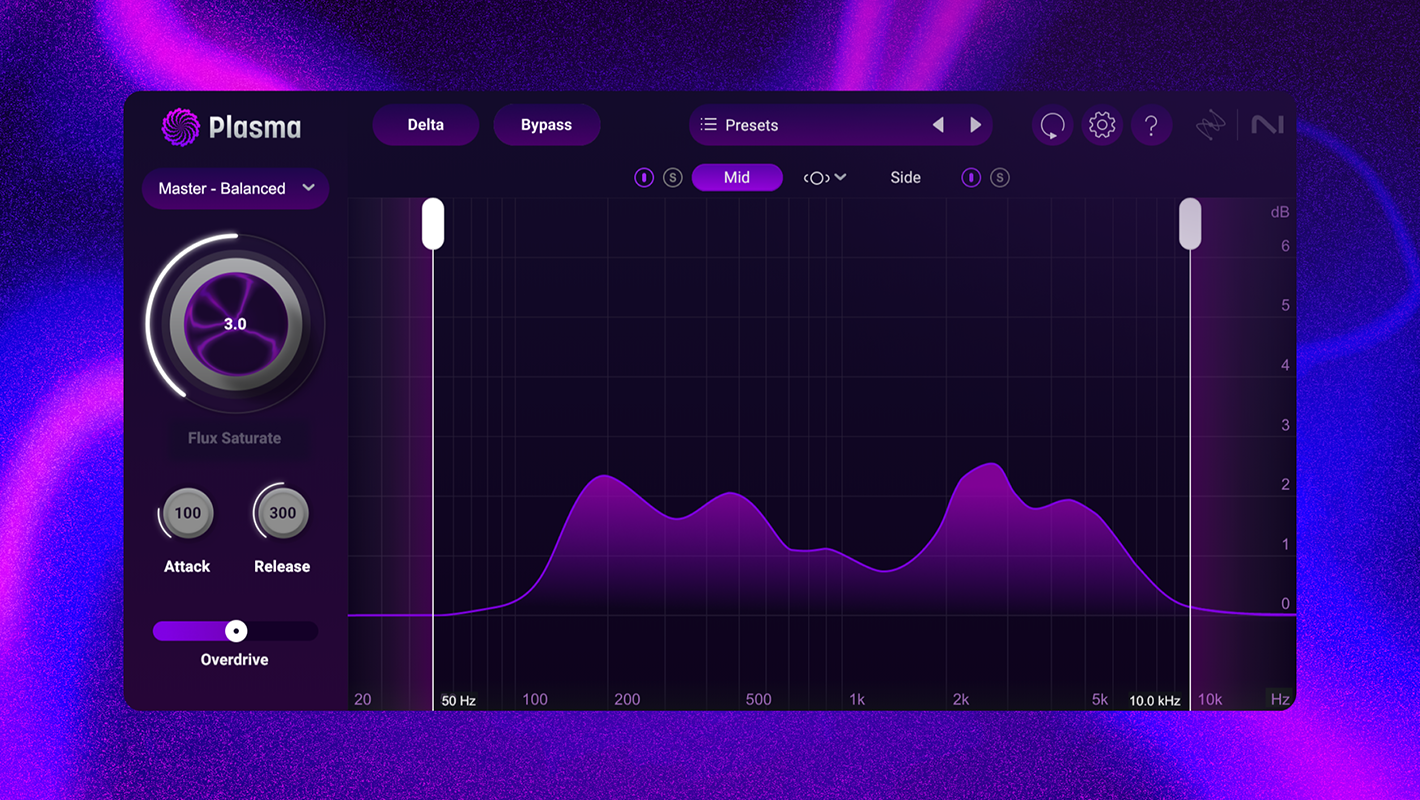Click the high frequency cutoff handle at 10 kHz
Image resolution: width=1420 pixels, height=800 pixels.
[x=1190, y=223]
